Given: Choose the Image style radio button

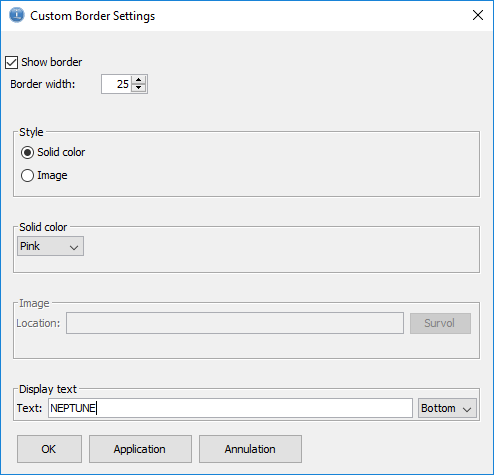Looking at the screenshot, I should (x=27, y=176).
